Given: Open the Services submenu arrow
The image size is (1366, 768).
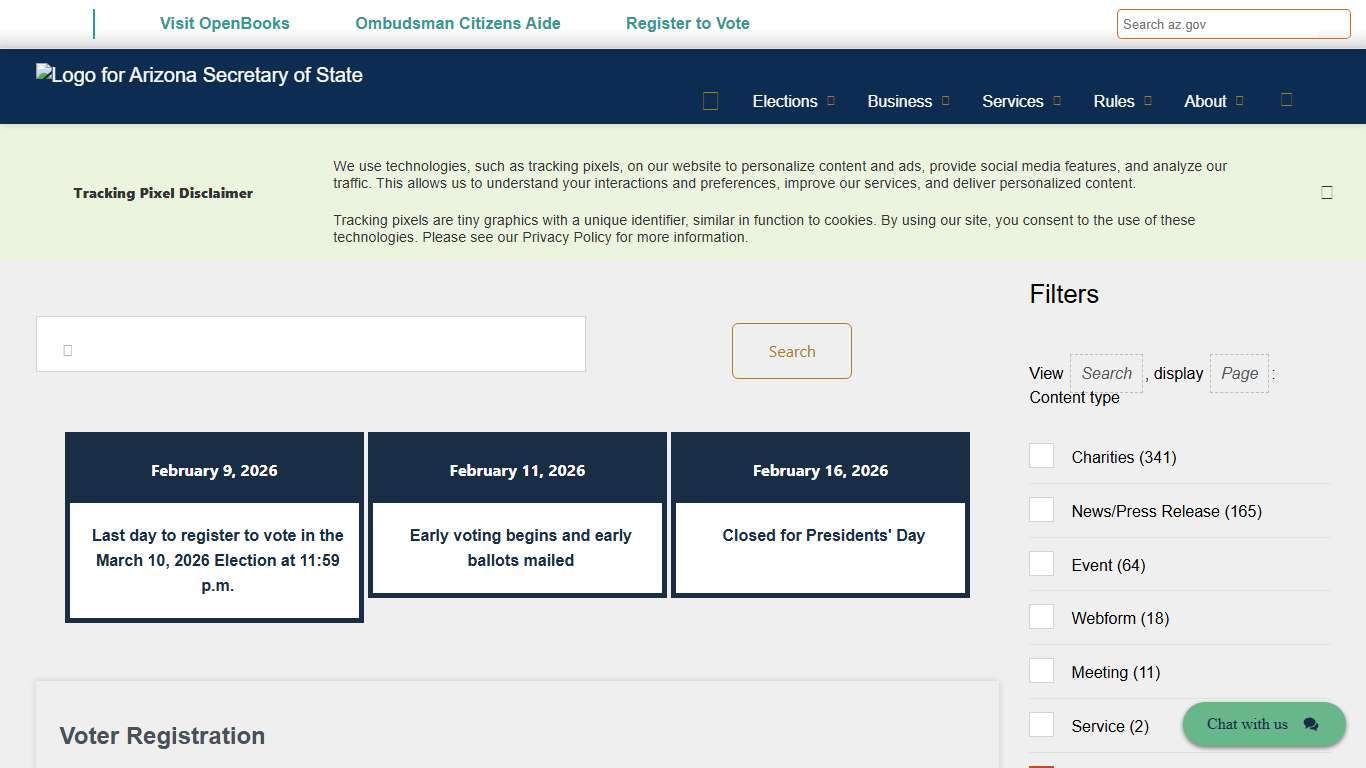Looking at the screenshot, I should click(1057, 101).
